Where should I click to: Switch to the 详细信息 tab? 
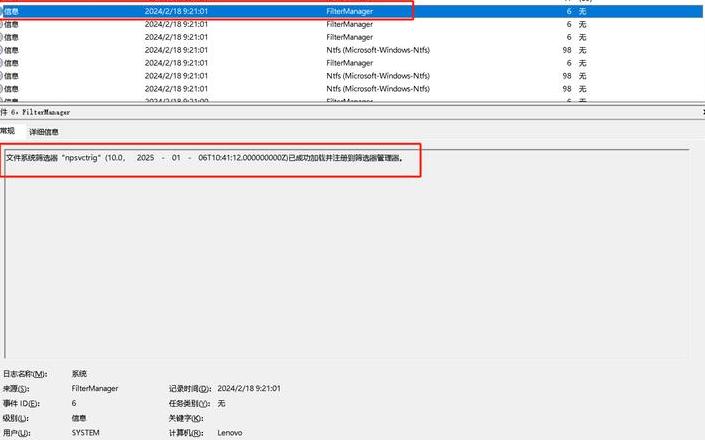[44, 132]
